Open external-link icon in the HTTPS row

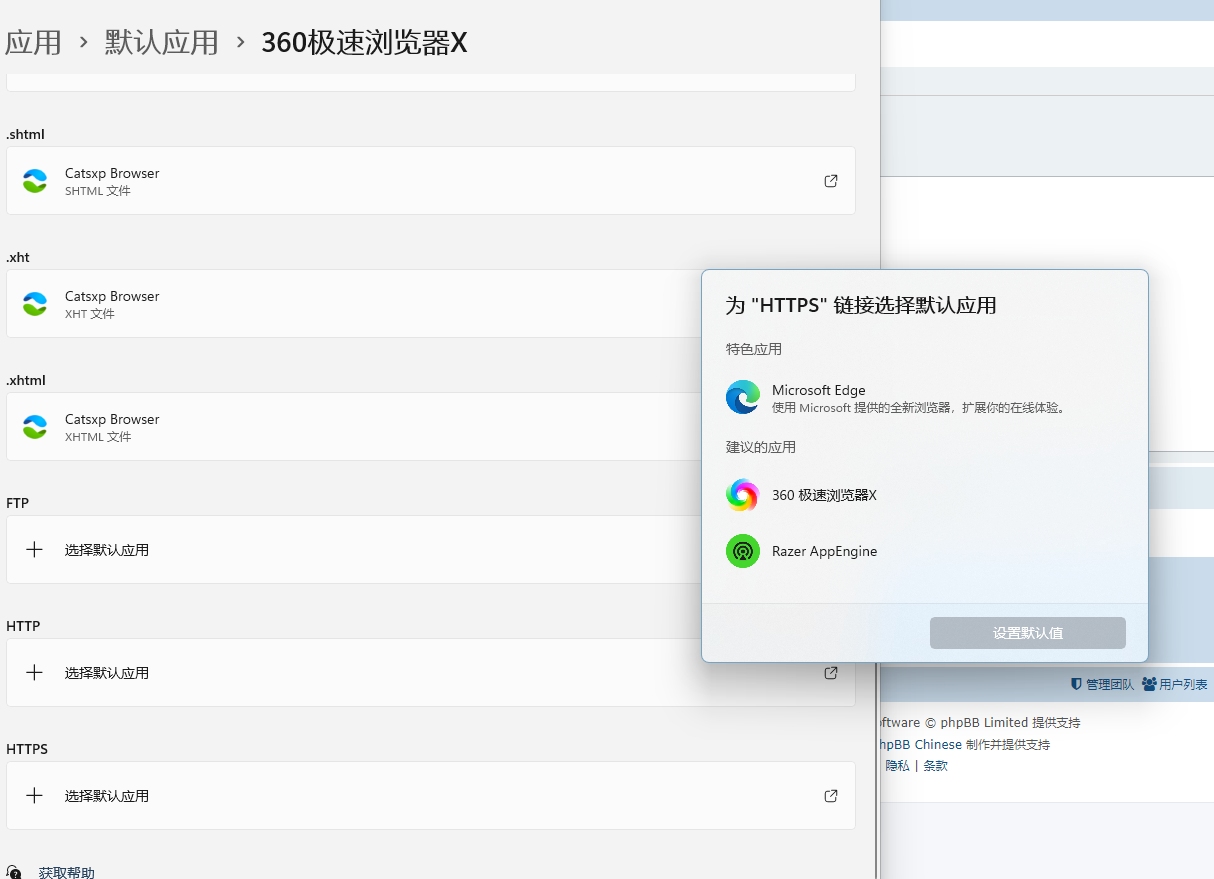coord(831,796)
